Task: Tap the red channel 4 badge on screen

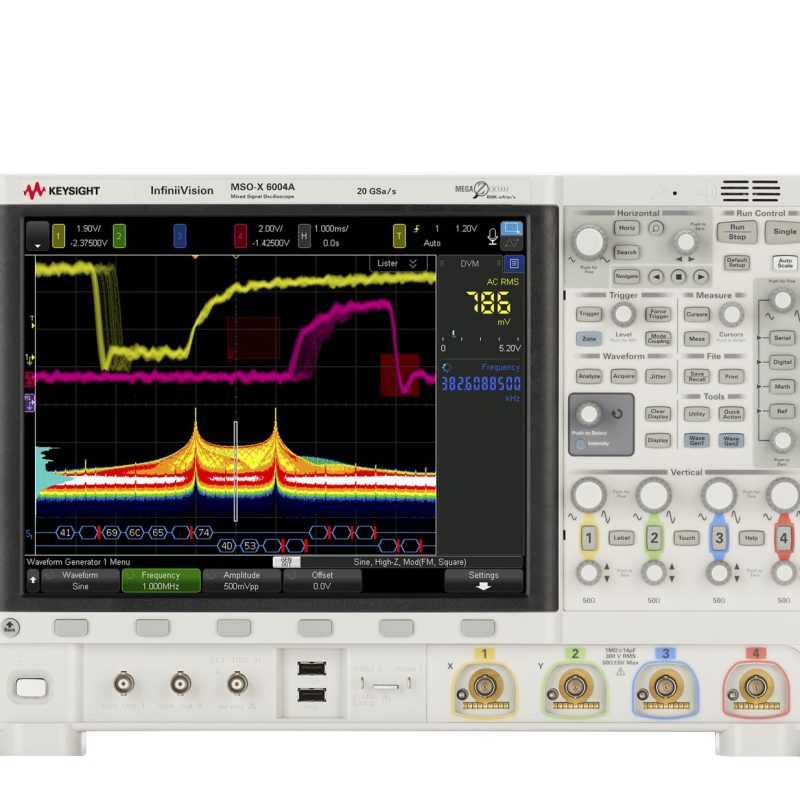Action: pyautogui.click(x=240, y=236)
